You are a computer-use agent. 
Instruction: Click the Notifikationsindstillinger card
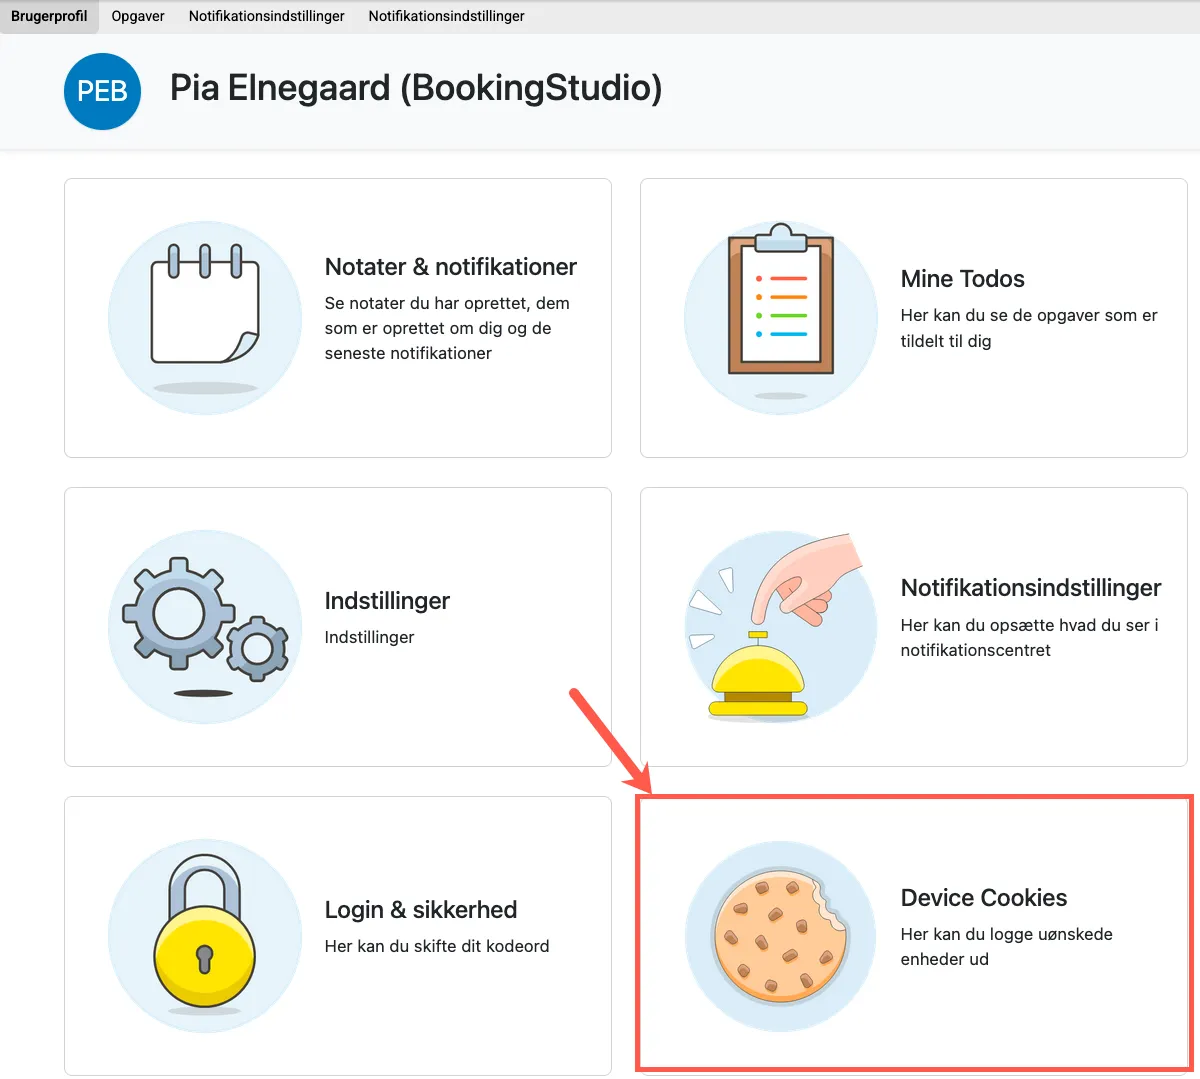coord(912,625)
